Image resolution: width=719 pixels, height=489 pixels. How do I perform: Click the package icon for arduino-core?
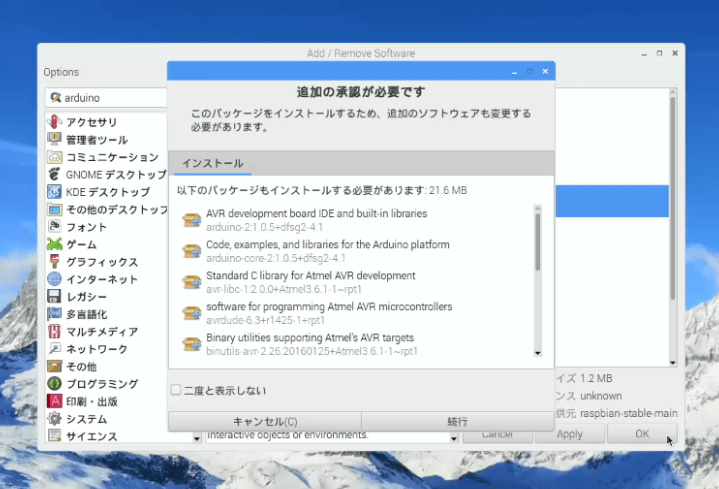[192, 251]
